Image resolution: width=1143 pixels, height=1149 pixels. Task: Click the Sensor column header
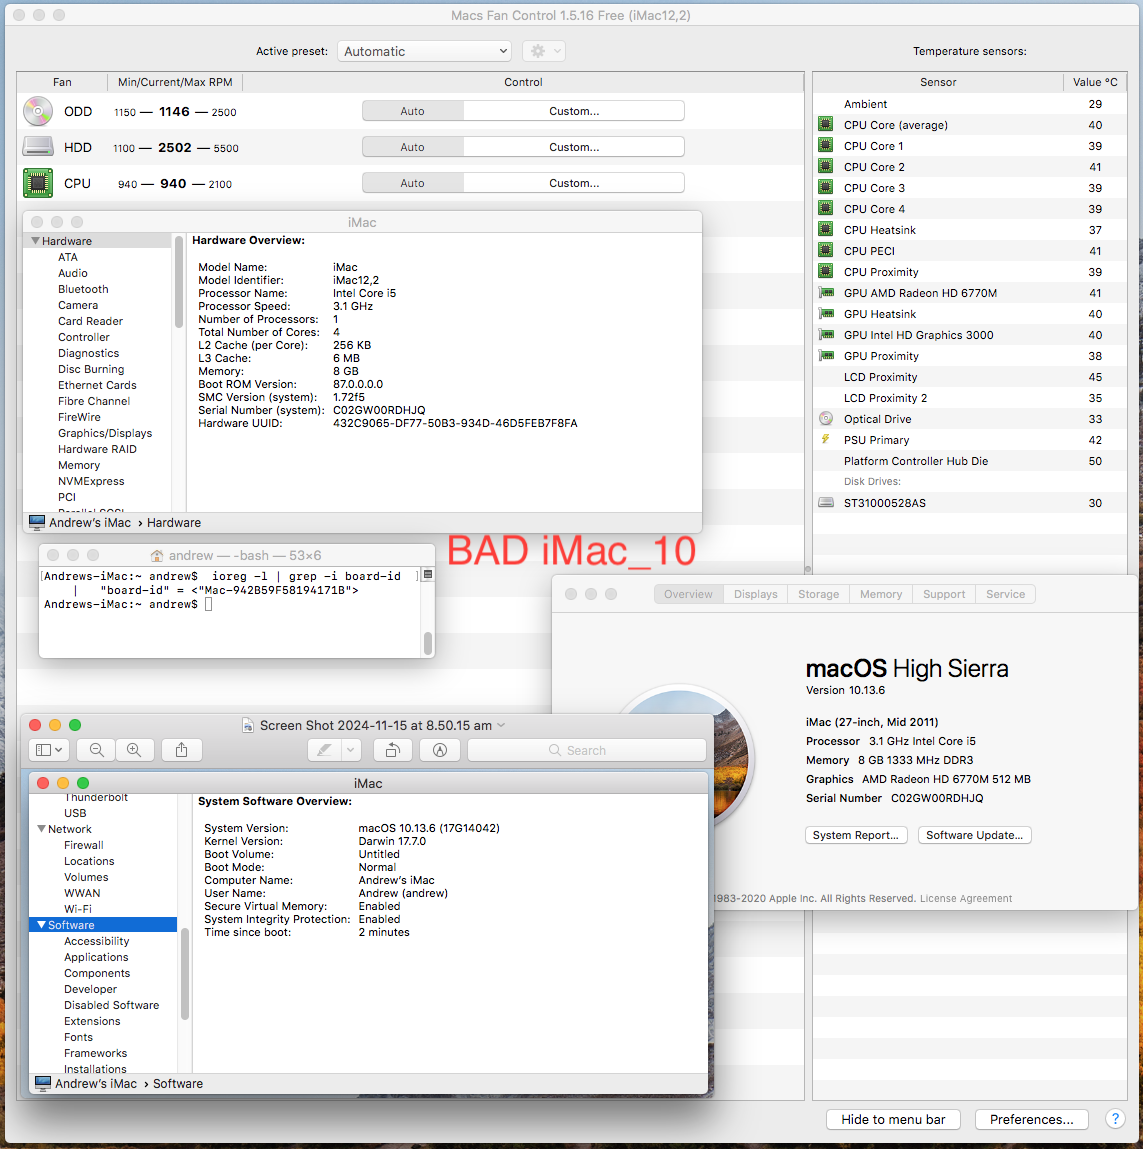coord(938,82)
